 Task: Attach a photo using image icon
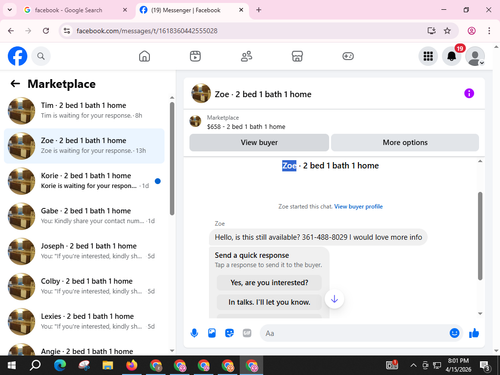pyautogui.click(x=212, y=333)
